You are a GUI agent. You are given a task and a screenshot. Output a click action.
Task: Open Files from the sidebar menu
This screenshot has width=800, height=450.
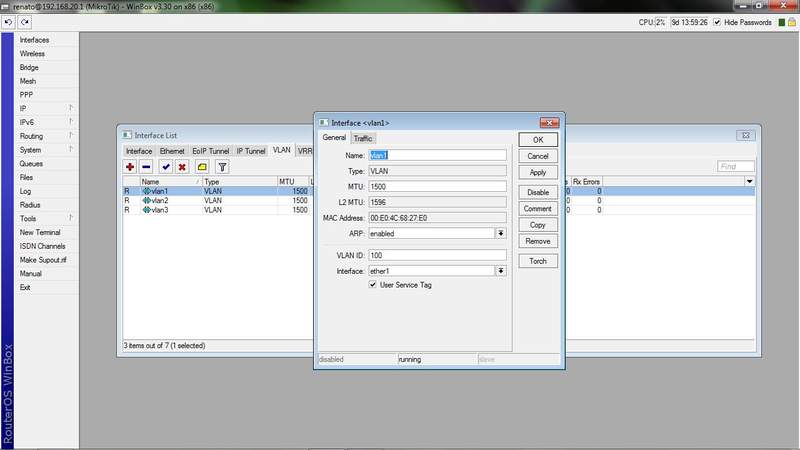coord(26,178)
